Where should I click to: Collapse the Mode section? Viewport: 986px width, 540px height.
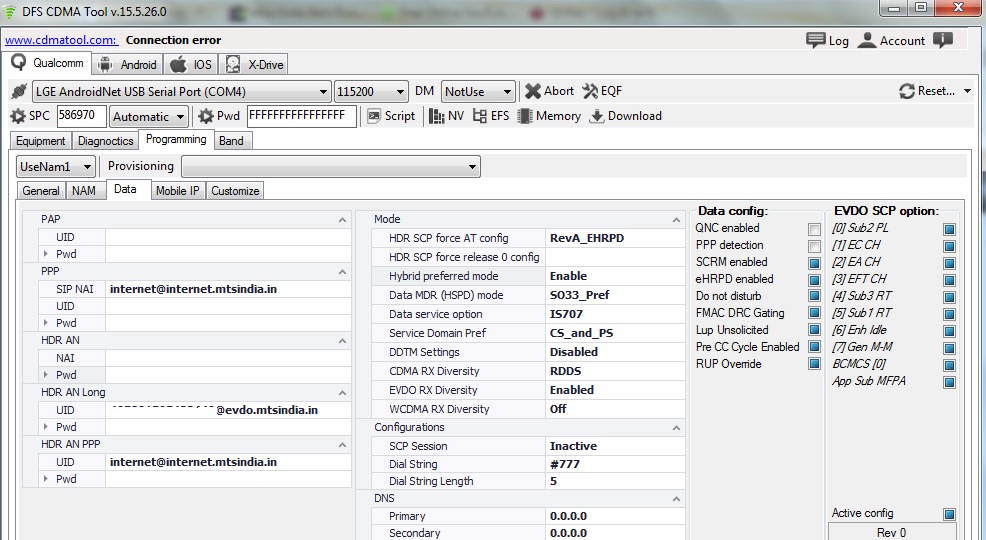[x=676, y=220]
